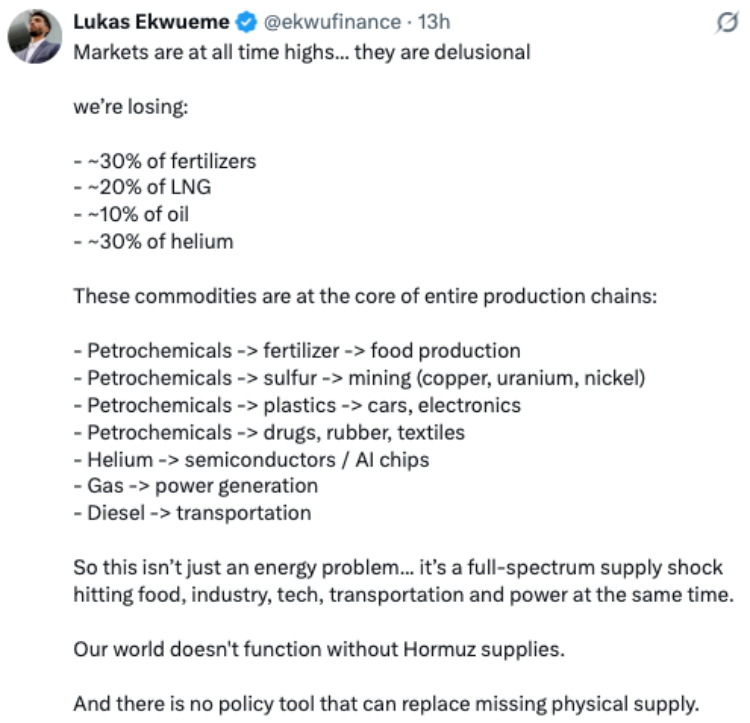
Task: Click the blue verified badge icon
Action: point(246,22)
